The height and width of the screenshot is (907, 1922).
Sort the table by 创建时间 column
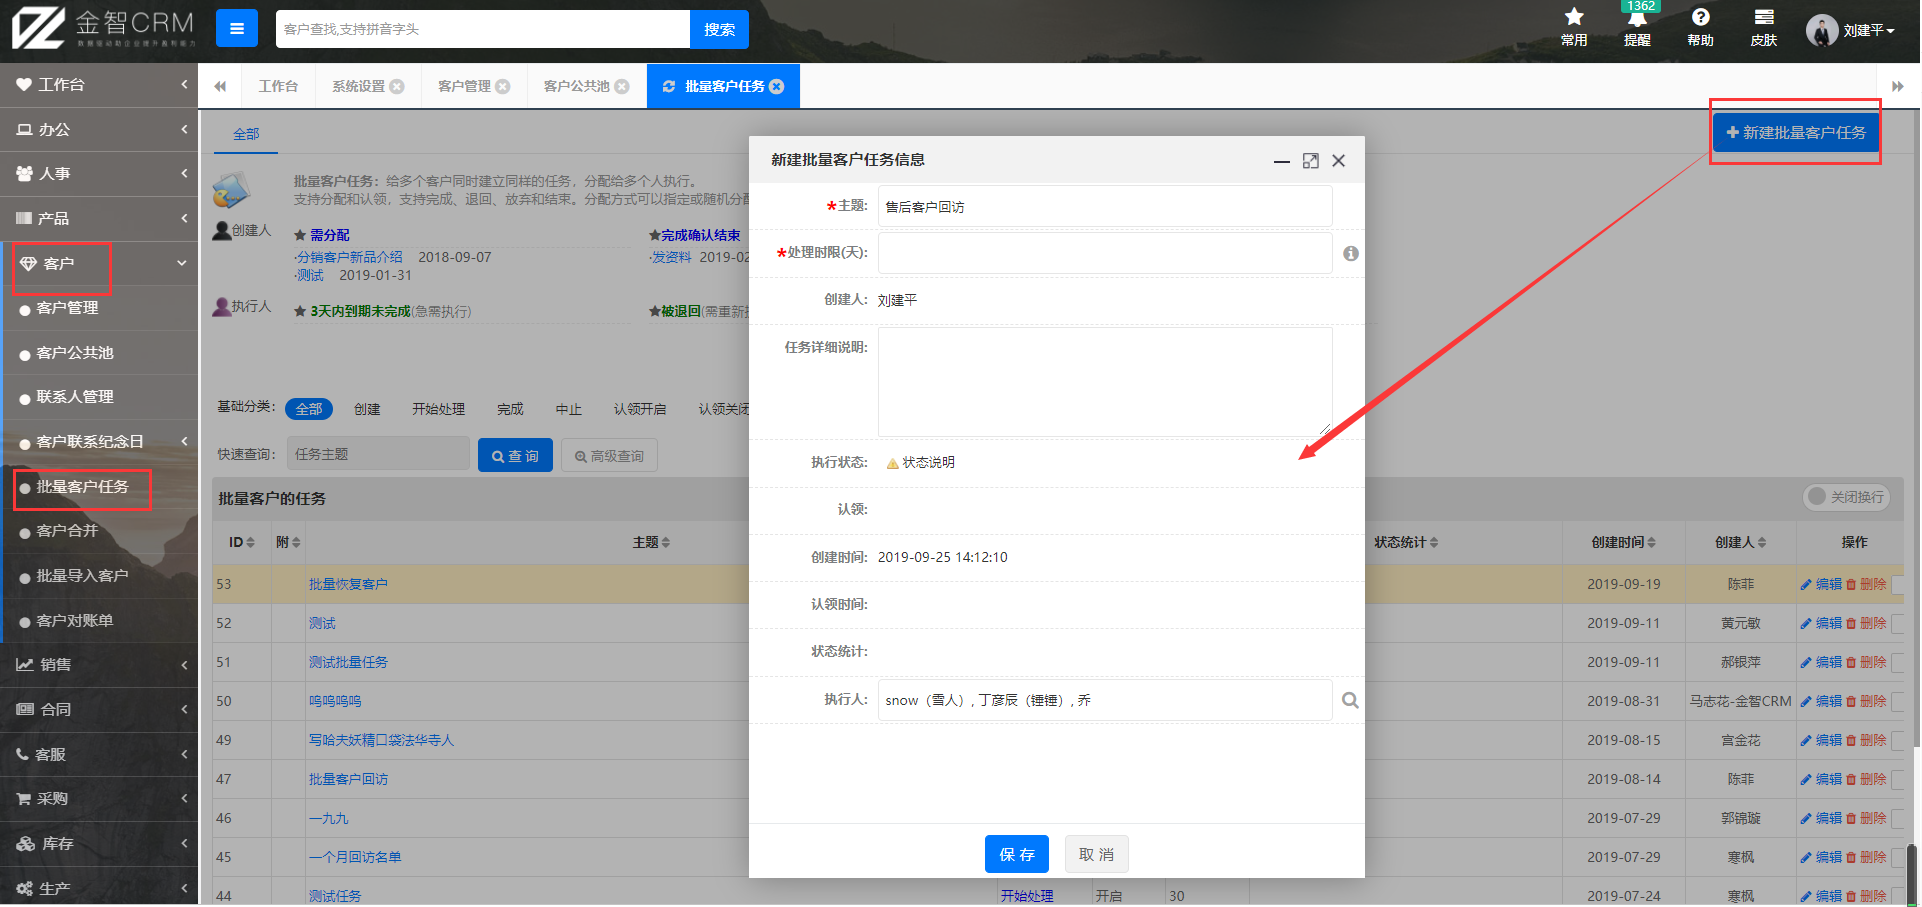(1623, 542)
